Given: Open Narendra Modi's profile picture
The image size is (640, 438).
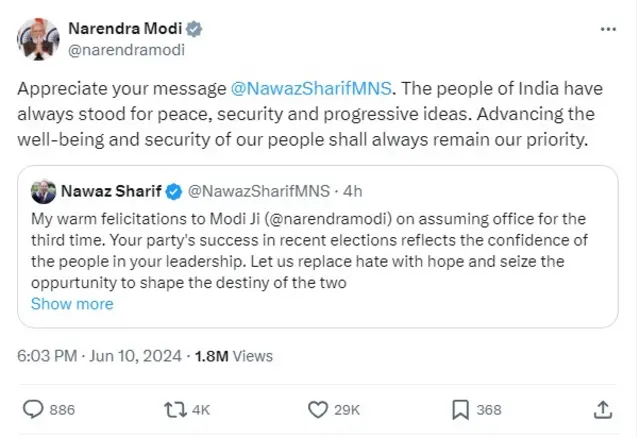Looking at the screenshot, I should click(37, 37).
